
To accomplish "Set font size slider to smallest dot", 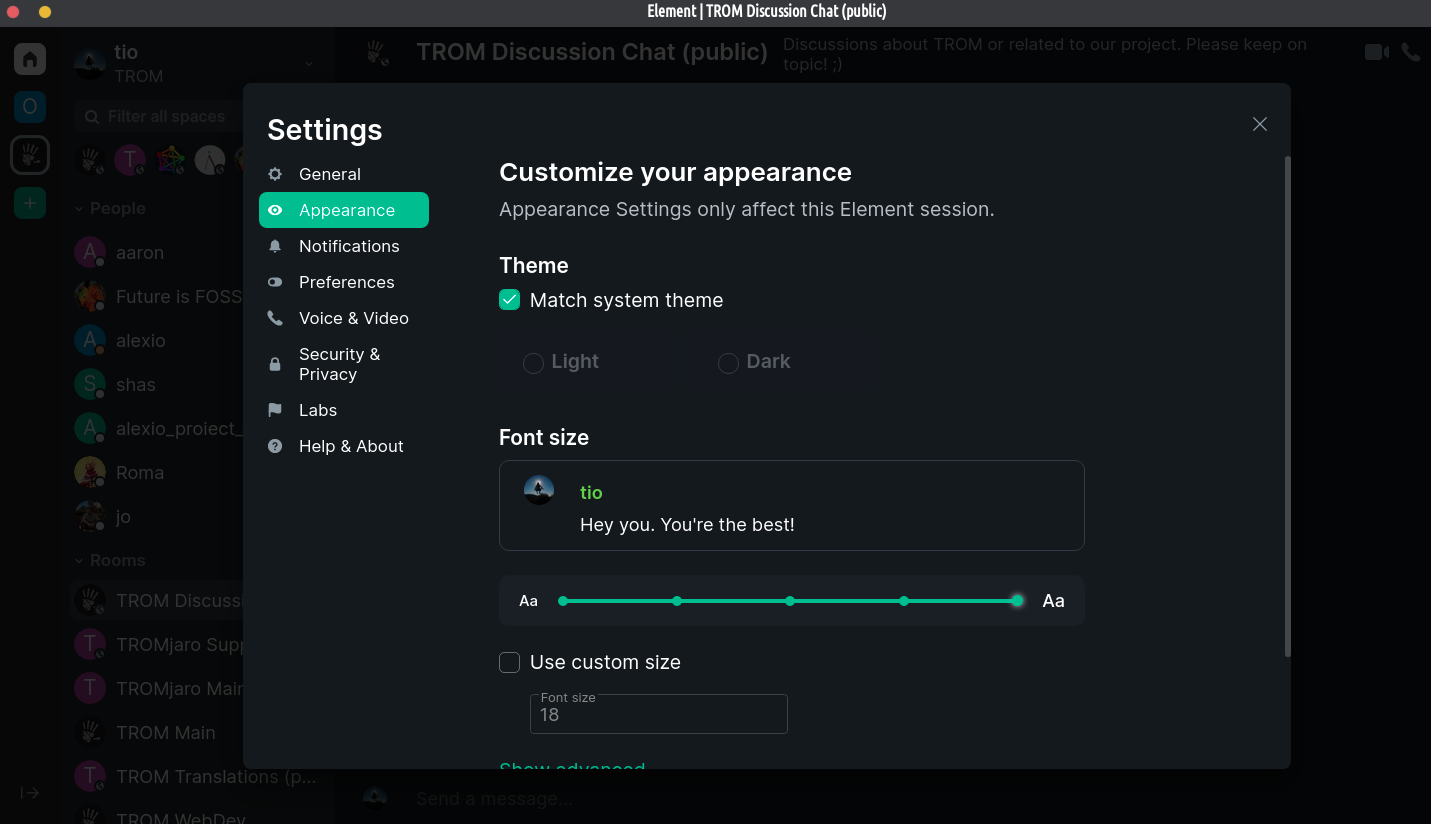I will coord(563,601).
